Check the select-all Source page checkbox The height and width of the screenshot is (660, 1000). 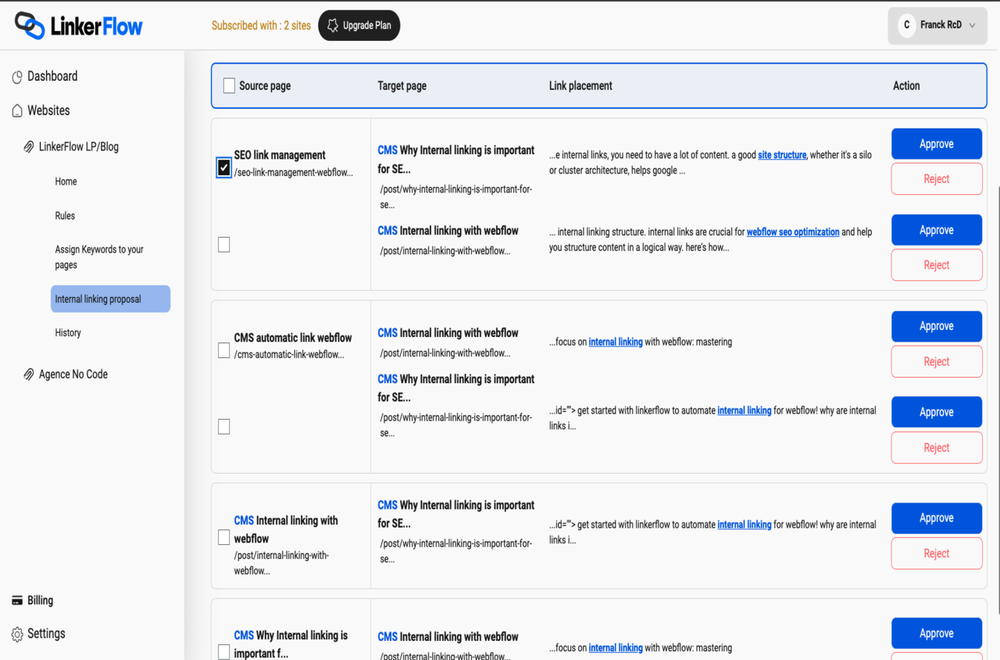pyautogui.click(x=227, y=86)
